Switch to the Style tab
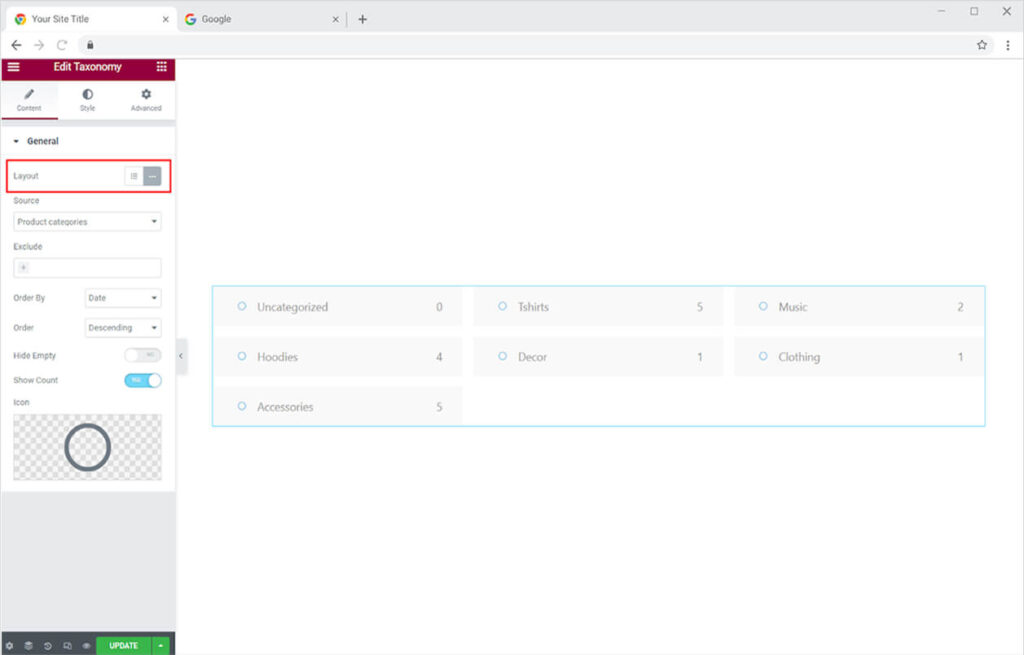This screenshot has width=1024, height=655. pos(87,100)
